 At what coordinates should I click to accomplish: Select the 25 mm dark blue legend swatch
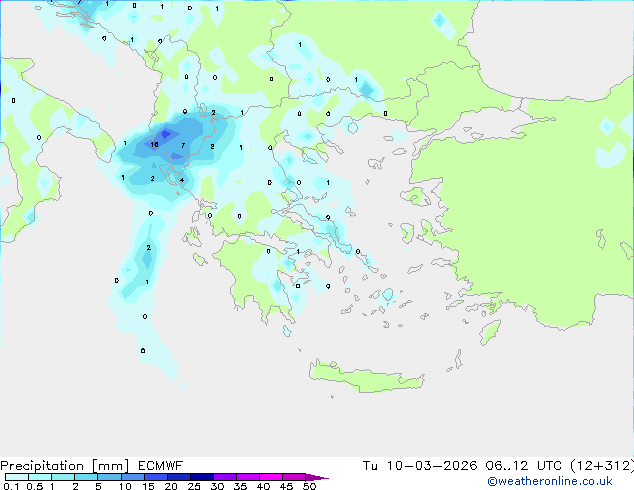point(202,477)
